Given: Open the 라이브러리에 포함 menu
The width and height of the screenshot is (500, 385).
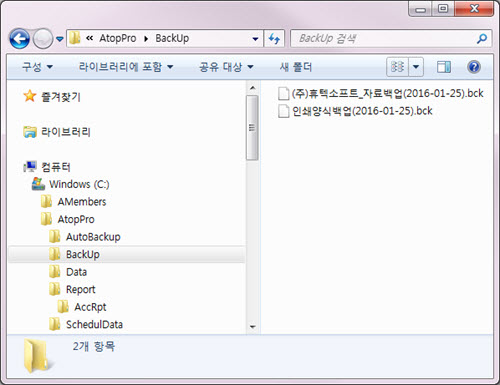Looking at the screenshot, I should coord(126,67).
